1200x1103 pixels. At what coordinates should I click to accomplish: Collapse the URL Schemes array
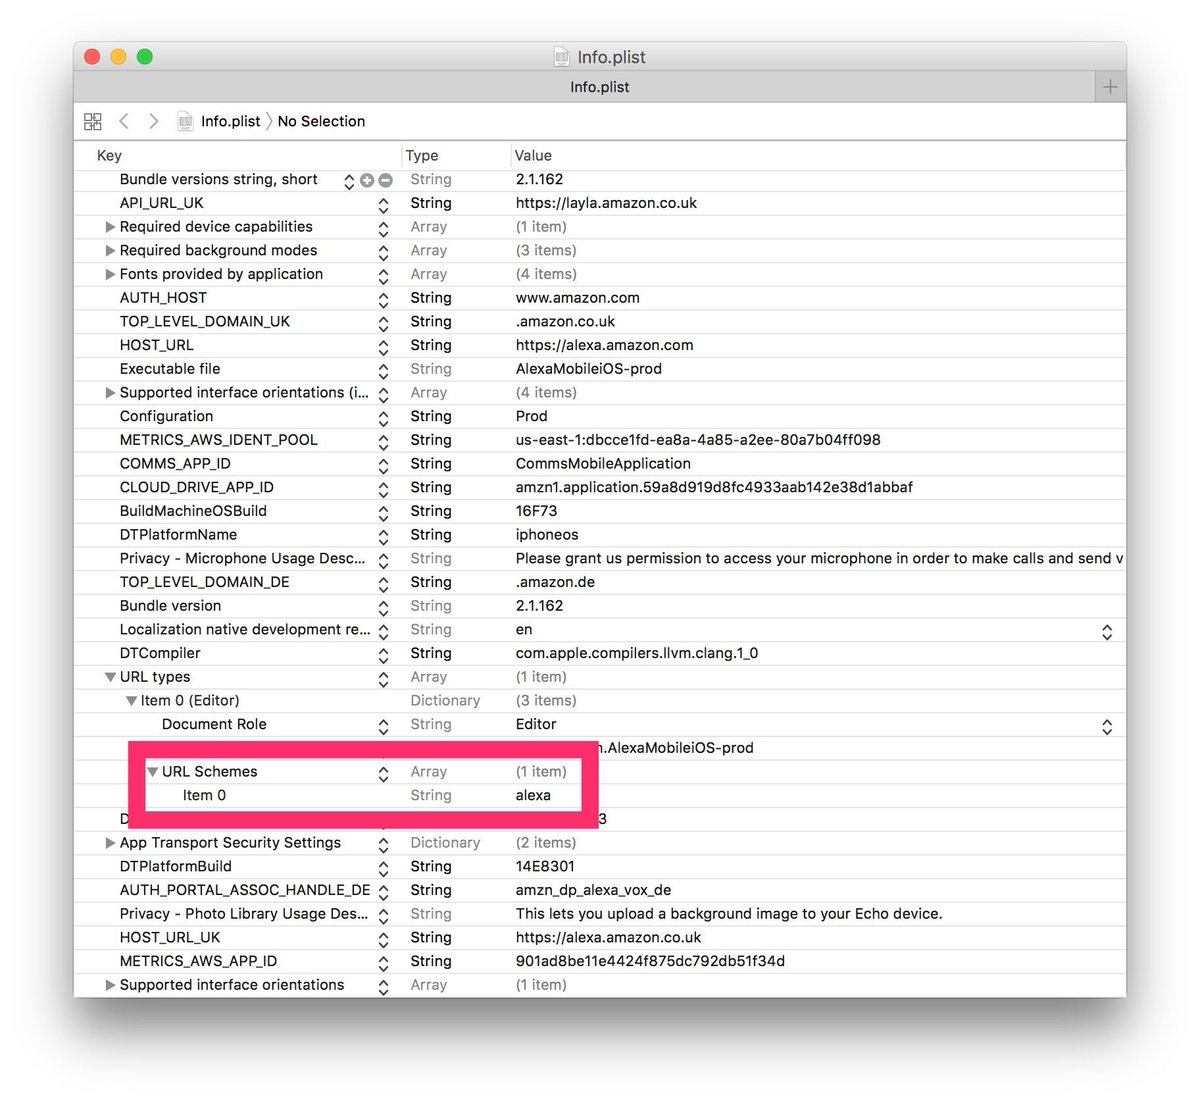(x=152, y=772)
